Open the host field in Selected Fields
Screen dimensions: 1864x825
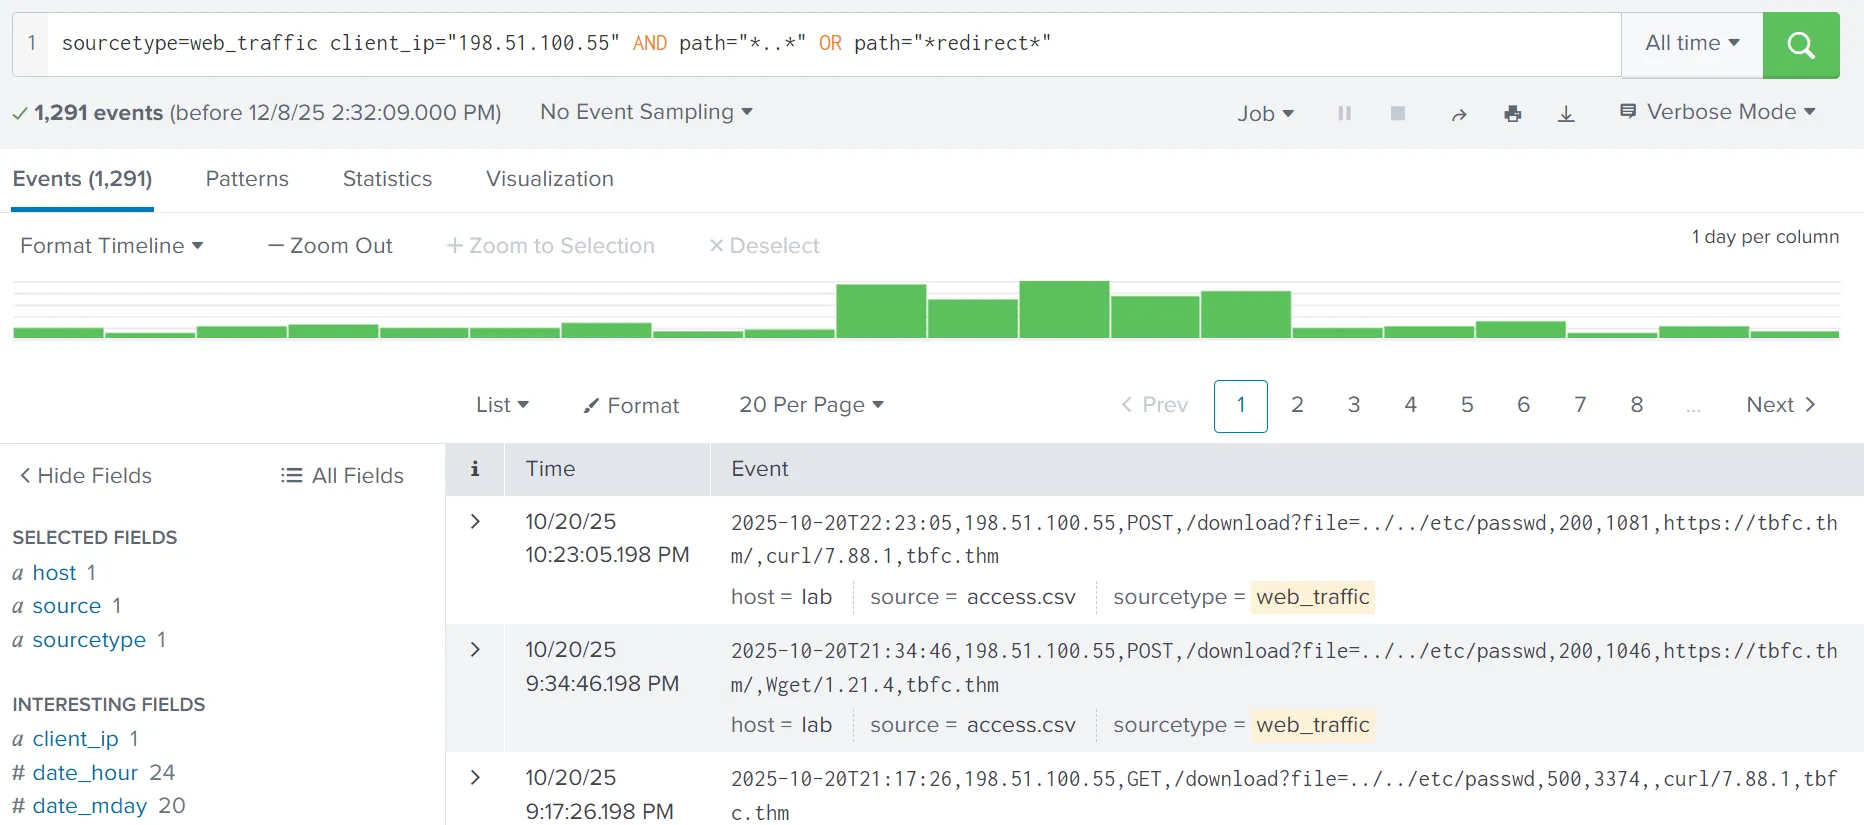[x=54, y=573]
